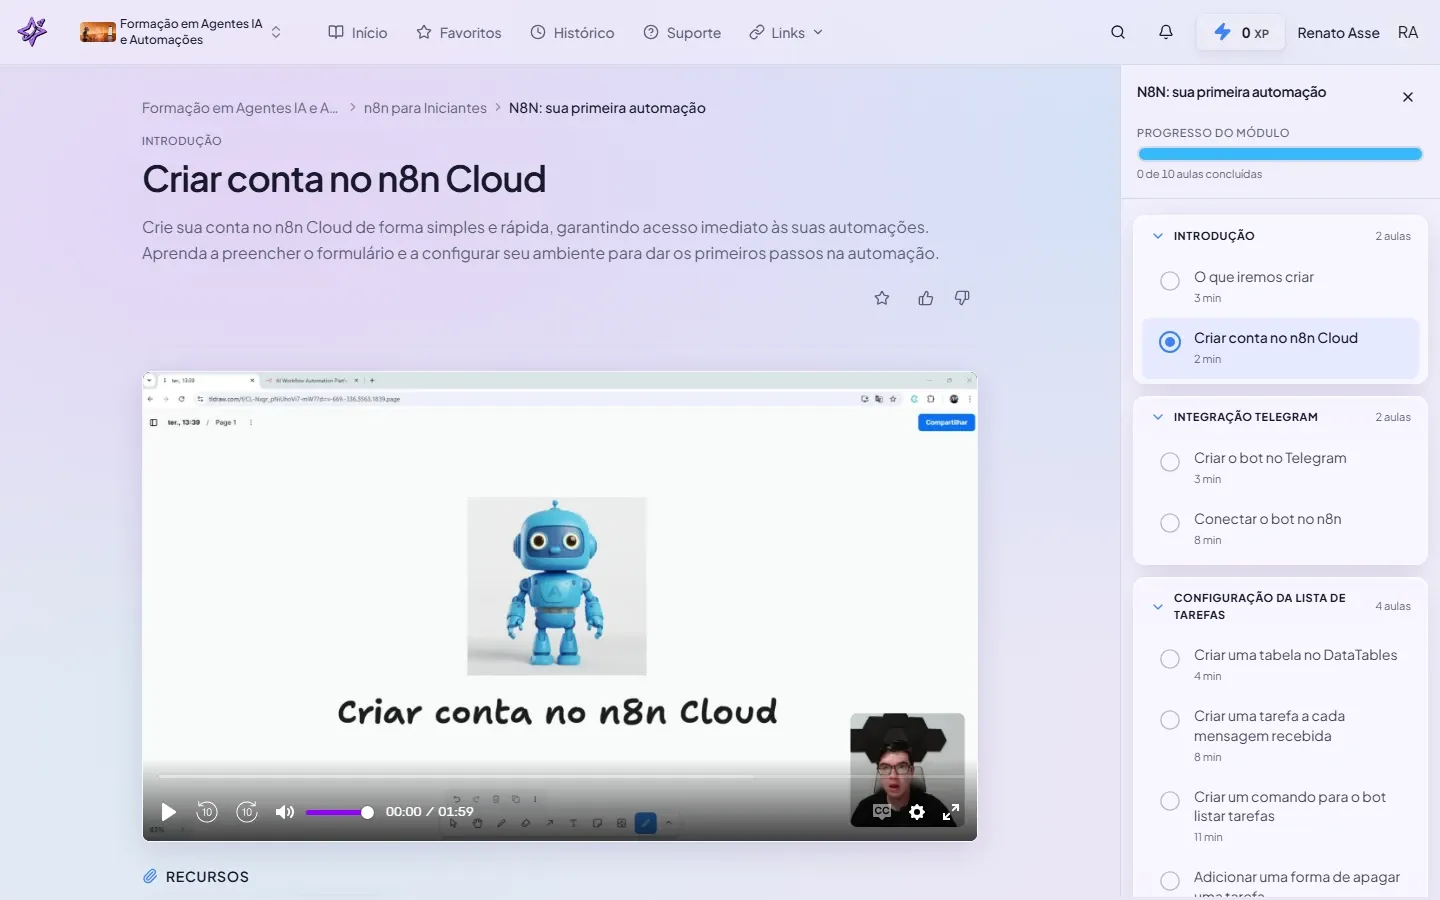The width and height of the screenshot is (1440, 900).
Task: Mark "O que iremos criar" lesson circle
Action: (x=1170, y=281)
